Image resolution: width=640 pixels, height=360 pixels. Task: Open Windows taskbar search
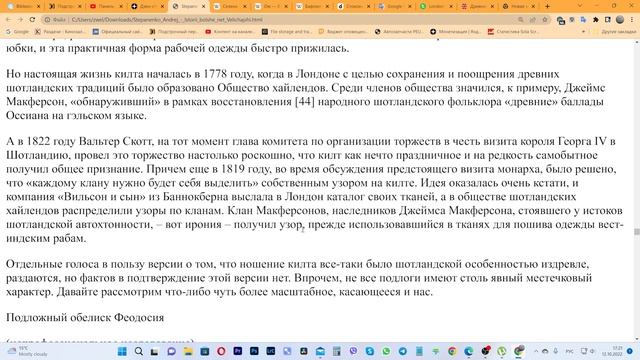[139, 351]
